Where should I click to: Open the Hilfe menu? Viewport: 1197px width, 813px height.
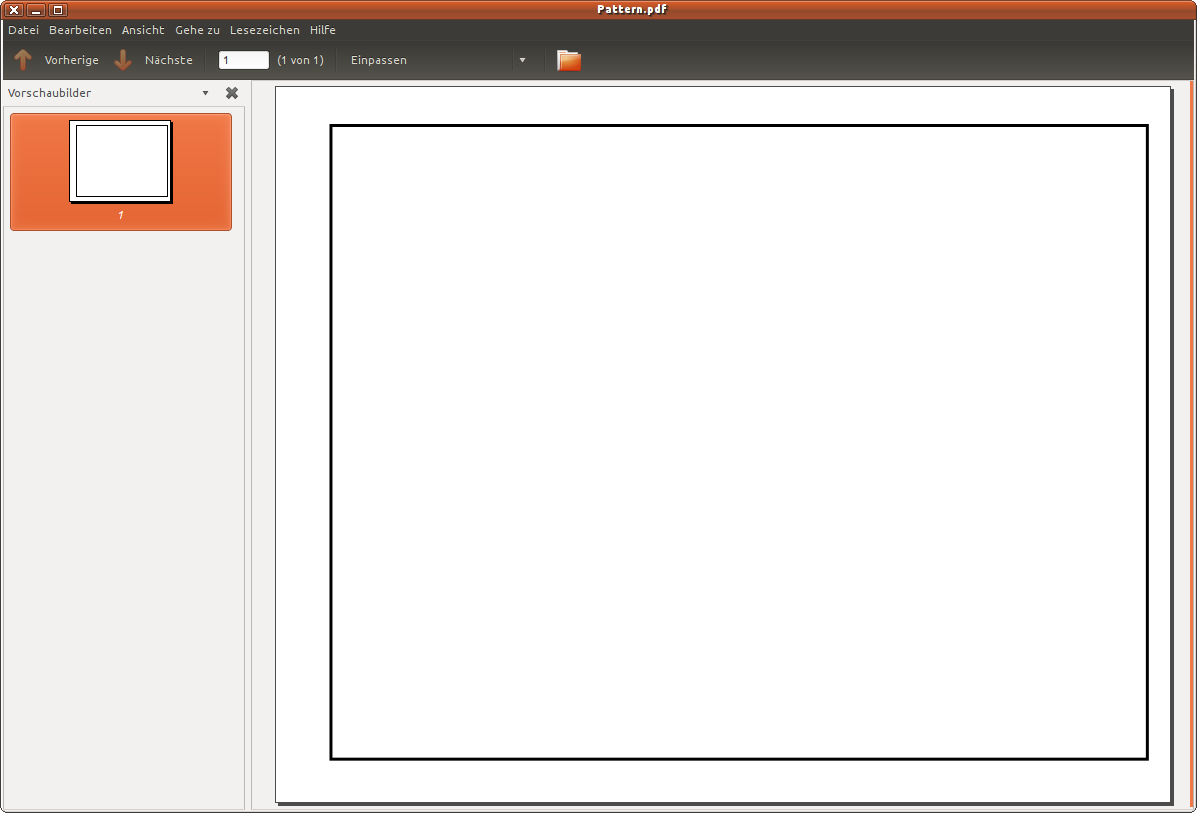pyautogui.click(x=323, y=30)
